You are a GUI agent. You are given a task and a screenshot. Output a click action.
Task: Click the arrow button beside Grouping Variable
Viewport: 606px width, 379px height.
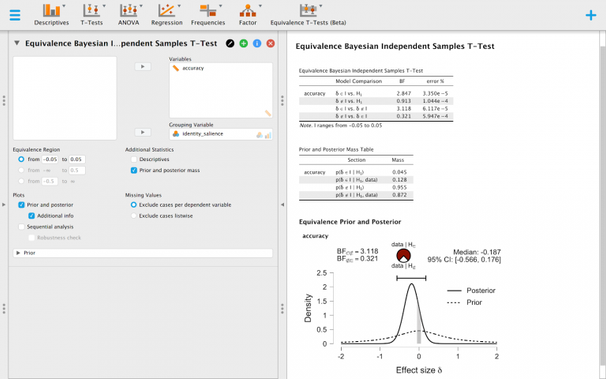tap(143, 132)
